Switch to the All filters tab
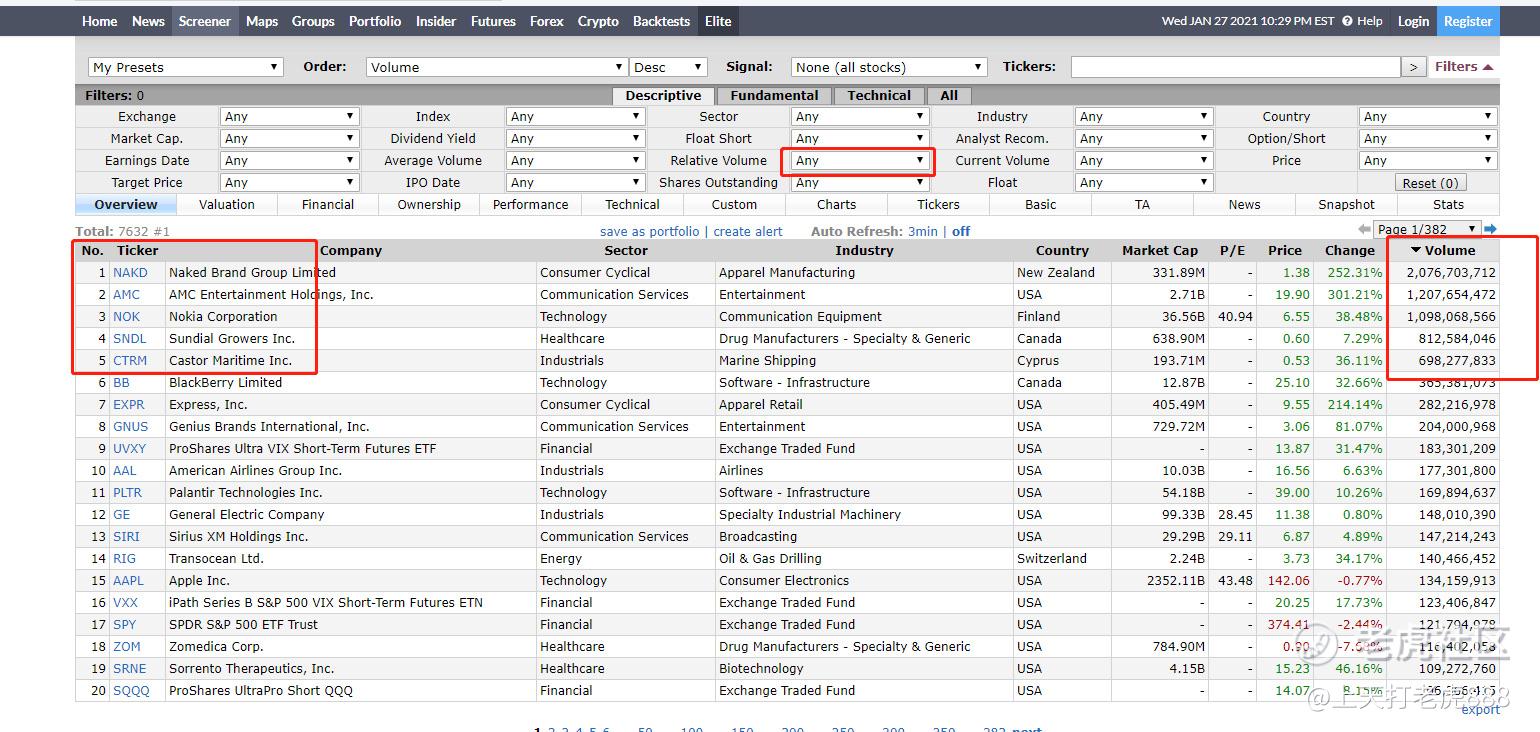Screen dimensions: 1540x732 (949, 96)
